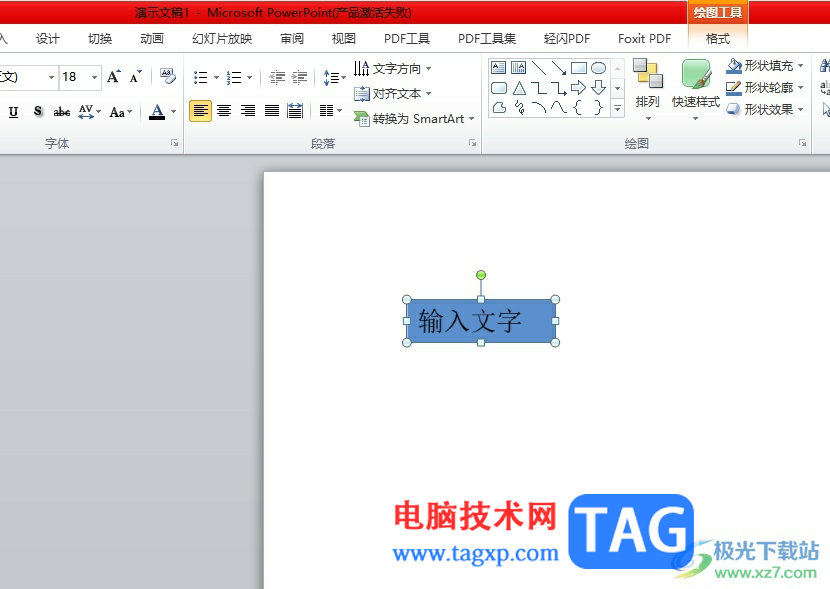Open 形状填充 shape fill options

coord(765,66)
